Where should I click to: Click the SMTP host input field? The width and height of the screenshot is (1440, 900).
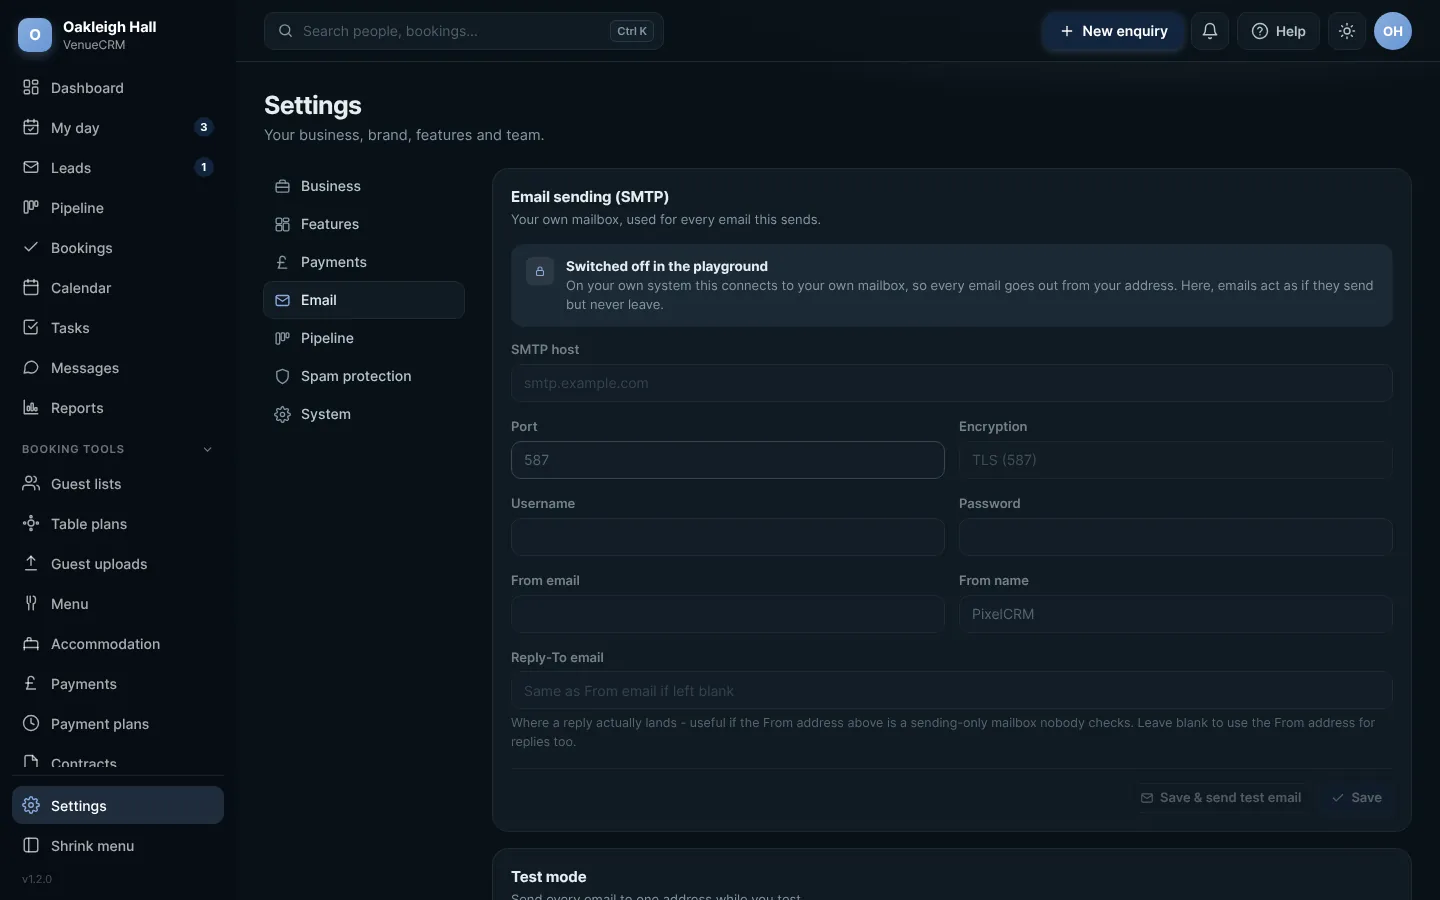click(951, 383)
